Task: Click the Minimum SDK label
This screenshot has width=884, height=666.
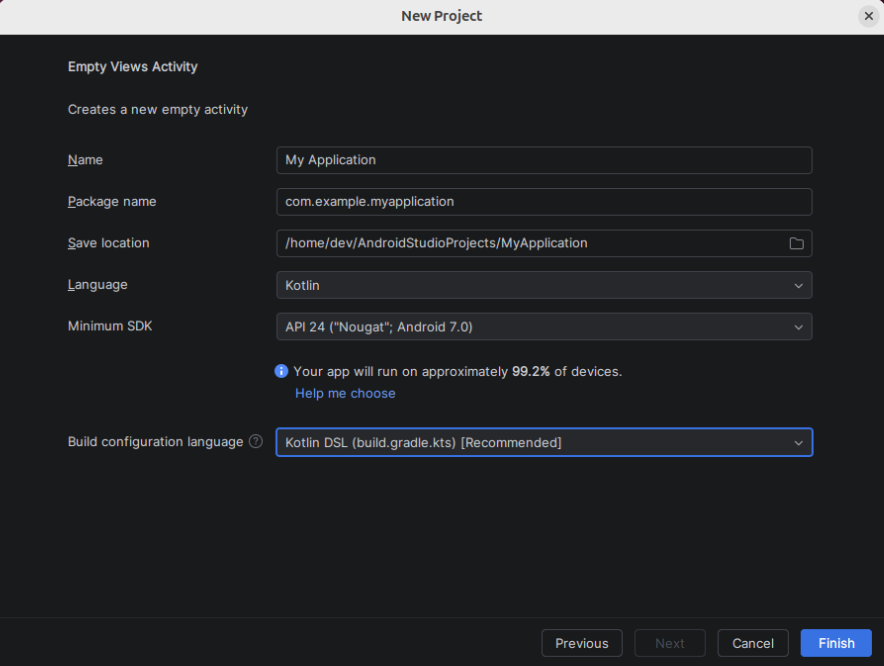Action: click(110, 326)
